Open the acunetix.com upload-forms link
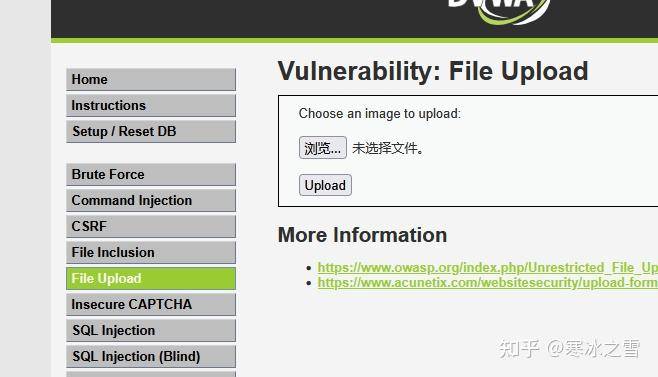This screenshot has height=377, width=658. tap(488, 283)
